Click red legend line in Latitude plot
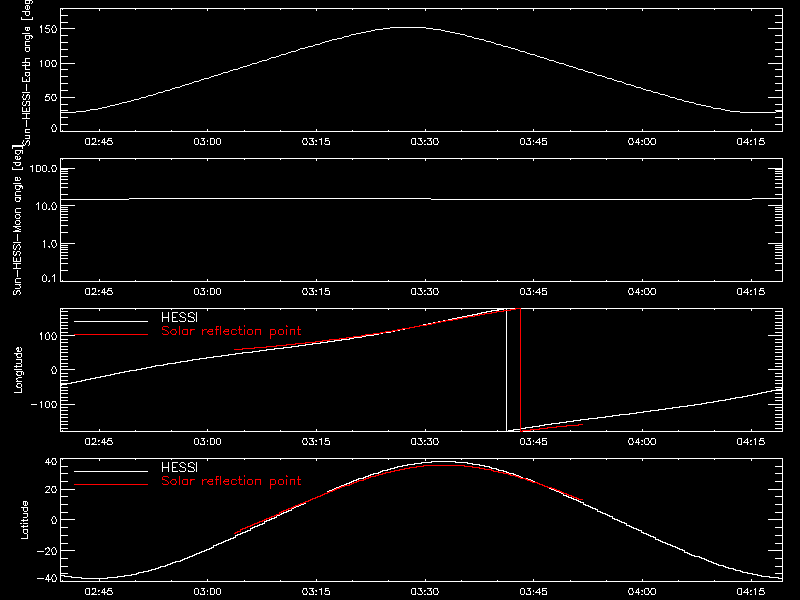800x600 pixels. 111,485
